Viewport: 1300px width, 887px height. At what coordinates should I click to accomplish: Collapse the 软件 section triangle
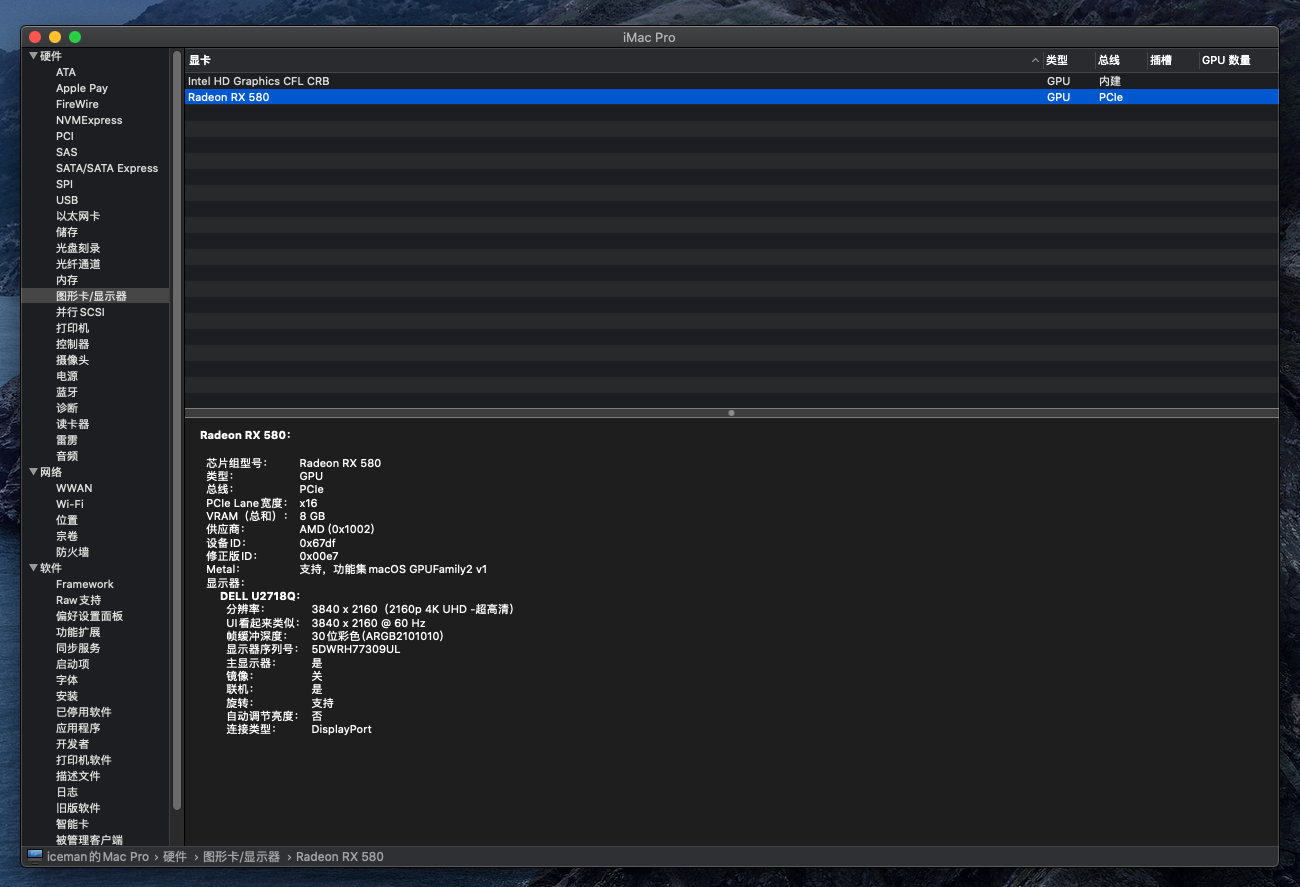[34, 568]
